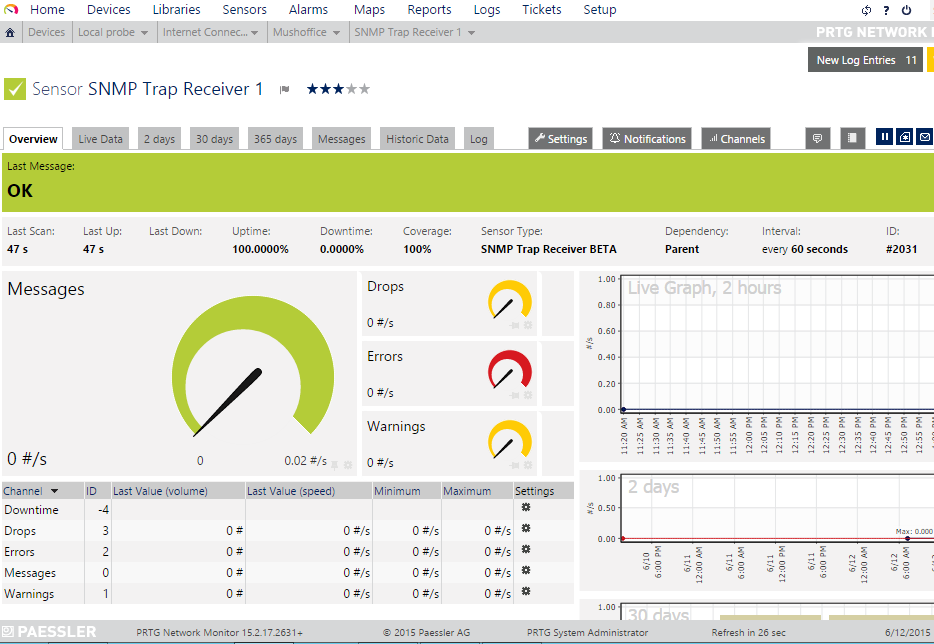Set priority to four stars
This screenshot has height=644, width=934.
pos(351,89)
